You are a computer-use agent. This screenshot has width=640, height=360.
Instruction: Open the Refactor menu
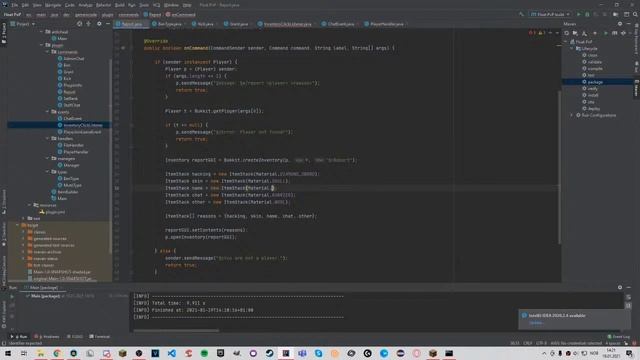[103, 5]
